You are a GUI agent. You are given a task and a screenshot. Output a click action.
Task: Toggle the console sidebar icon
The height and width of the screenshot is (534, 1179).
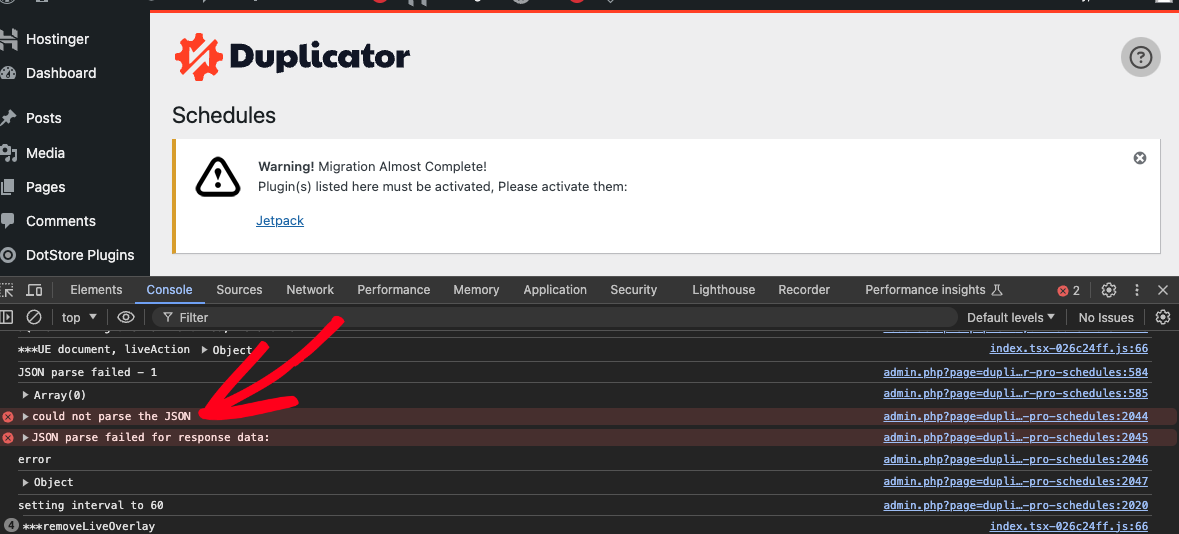7,317
